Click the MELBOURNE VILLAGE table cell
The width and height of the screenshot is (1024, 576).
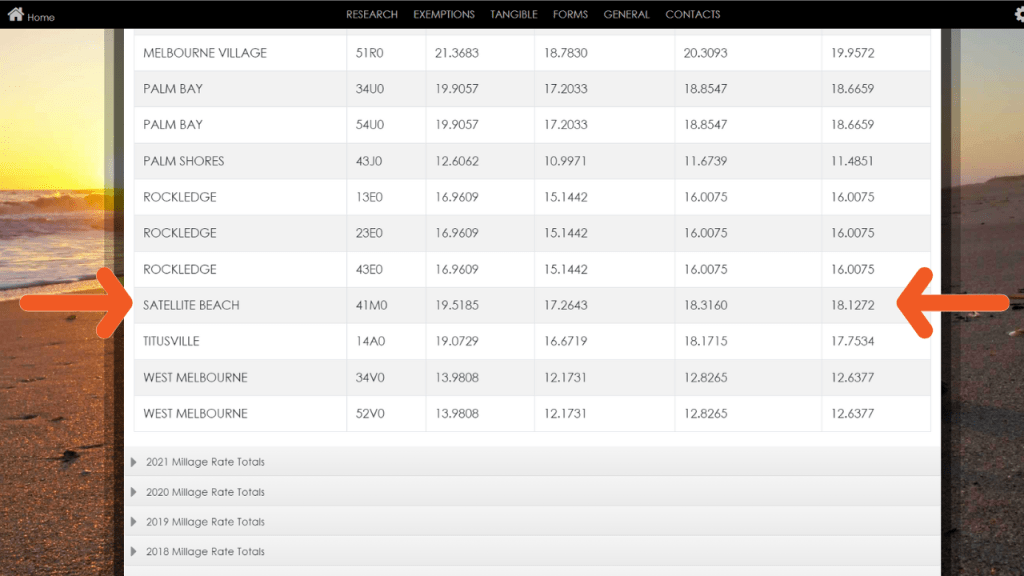click(205, 53)
